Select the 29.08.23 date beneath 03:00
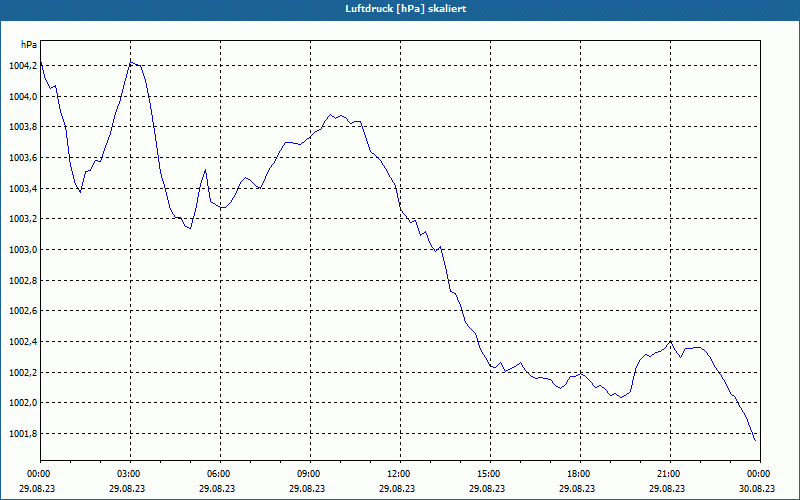 click(x=127, y=488)
